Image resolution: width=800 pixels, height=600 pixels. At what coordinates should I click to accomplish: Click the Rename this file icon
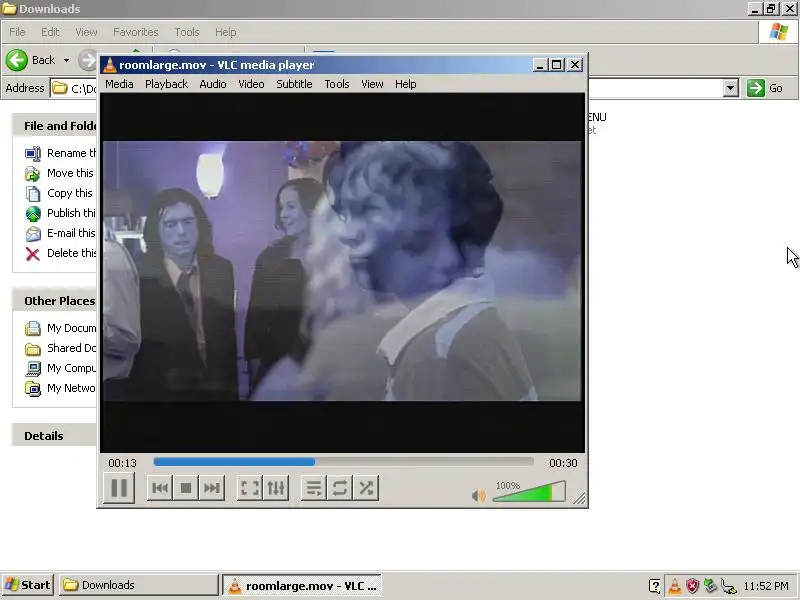point(33,153)
